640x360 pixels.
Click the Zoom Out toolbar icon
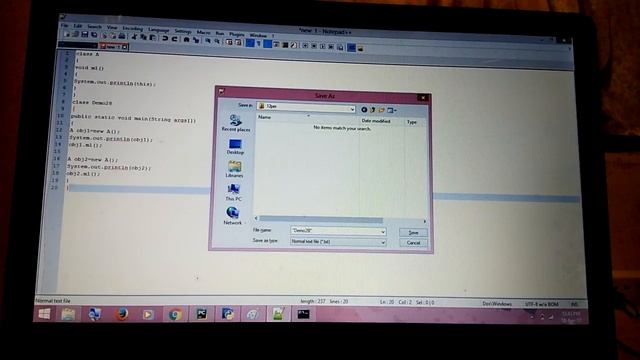tap(217, 41)
